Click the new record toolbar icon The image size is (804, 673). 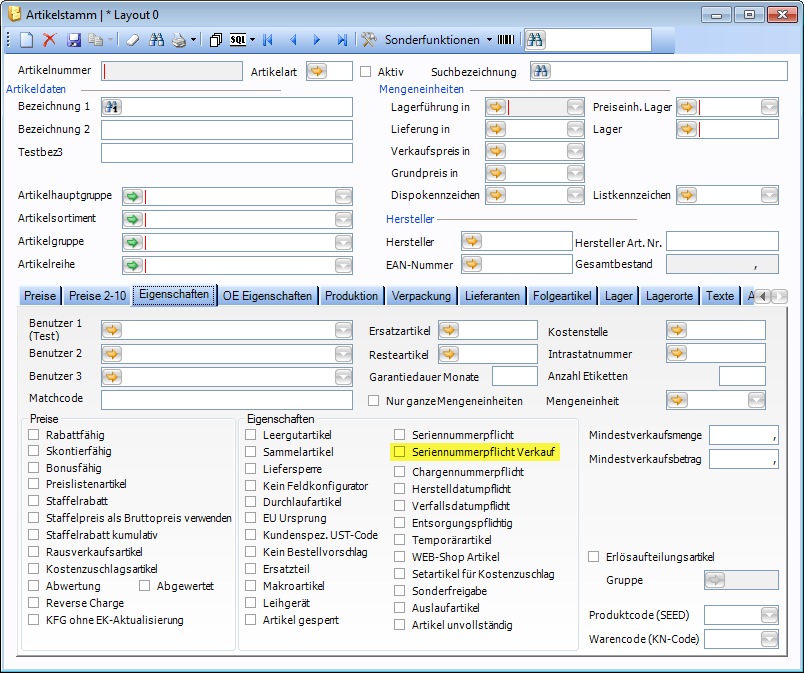[x=27, y=40]
